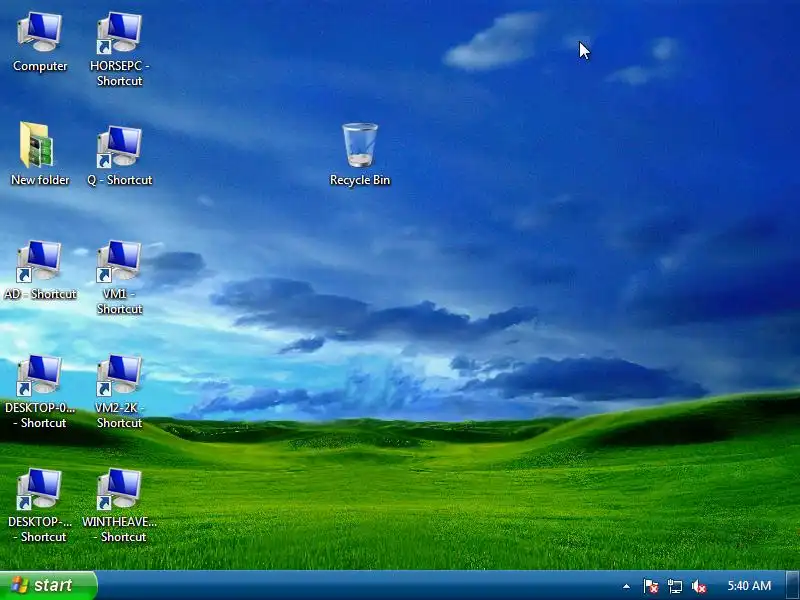The width and height of the screenshot is (800, 600).
Task: Click the Show desktop button at the taskbar end
Action: click(x=793, y=585)
